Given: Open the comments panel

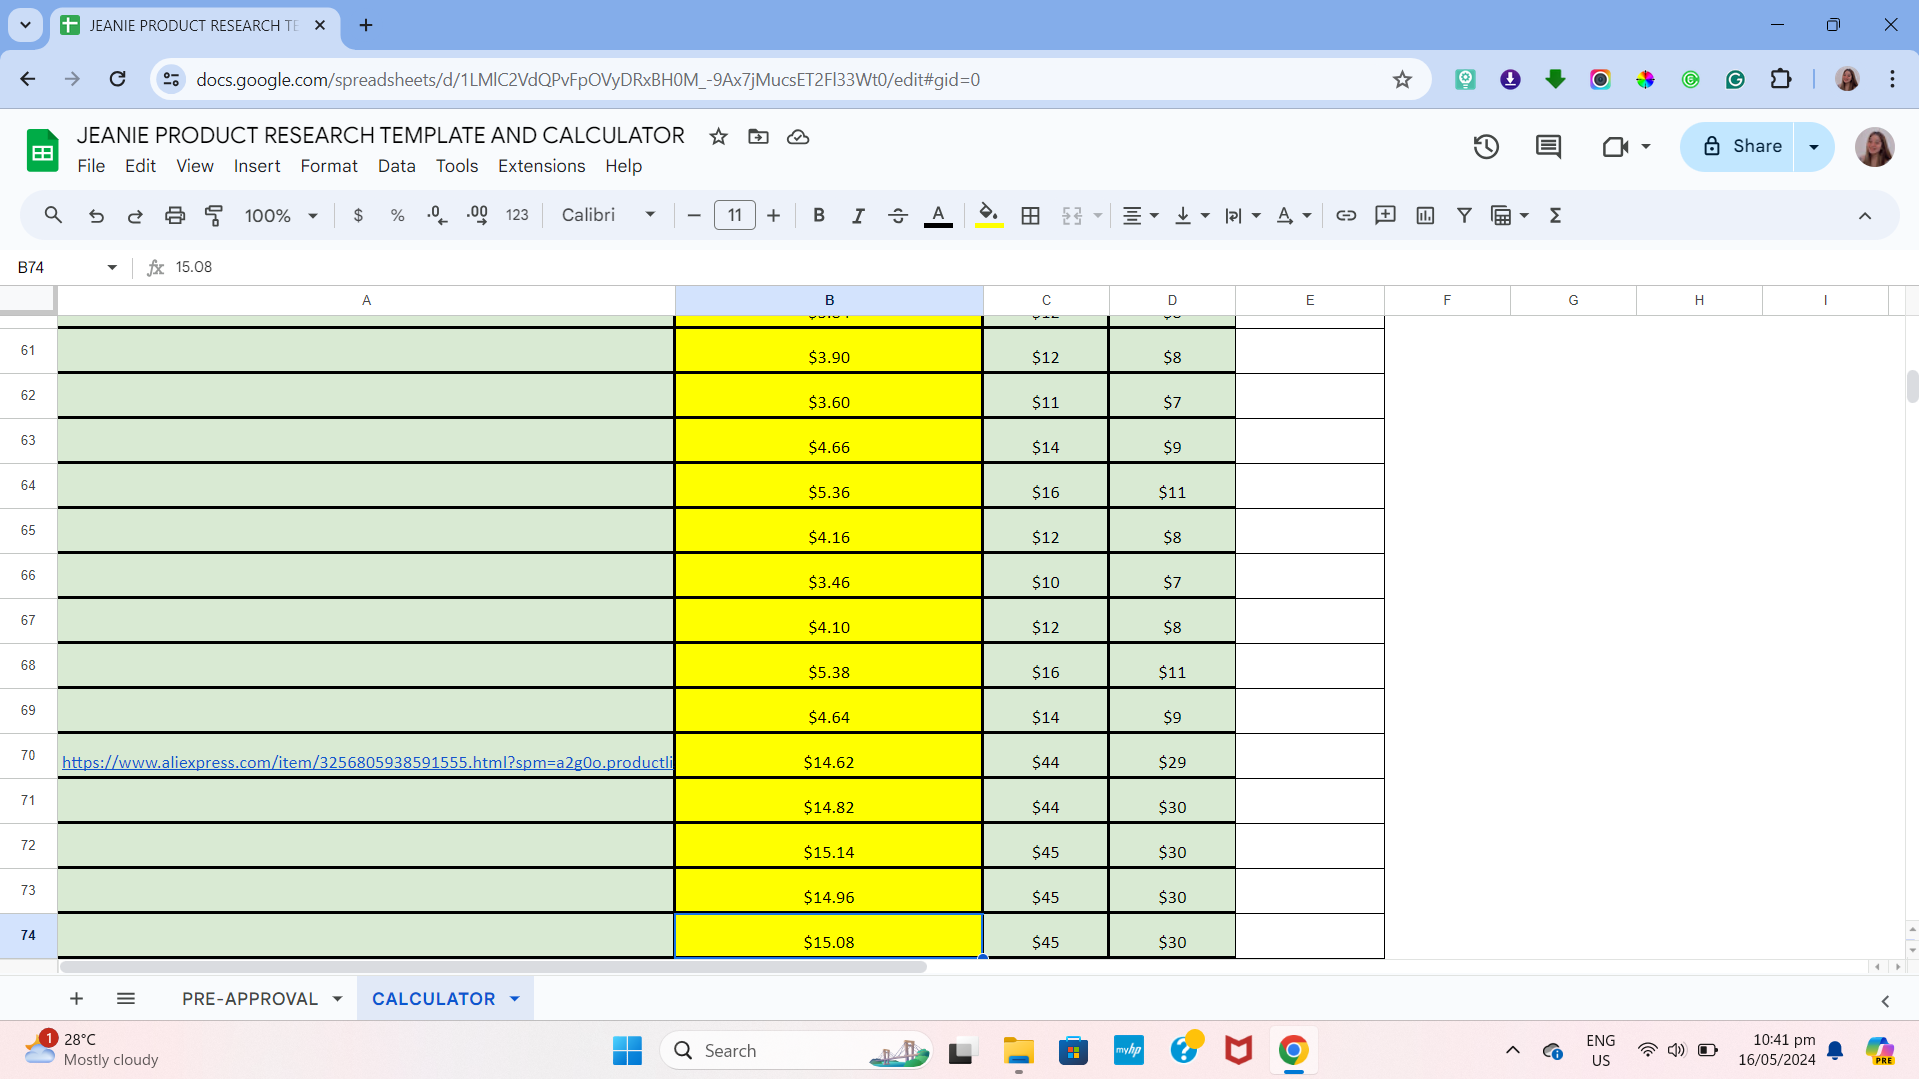Looking at the screenshot, I should coord(1548,147).
